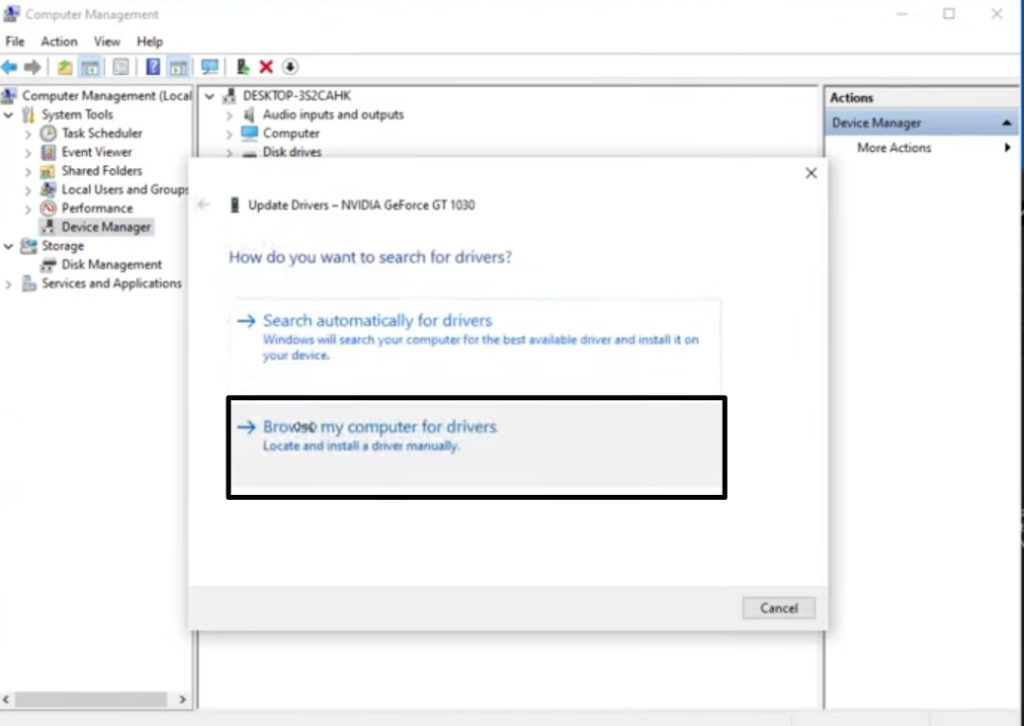Expand the Task Scheduler node
Viewport: 1024px width, 726px height.
[x=27, y=134]
